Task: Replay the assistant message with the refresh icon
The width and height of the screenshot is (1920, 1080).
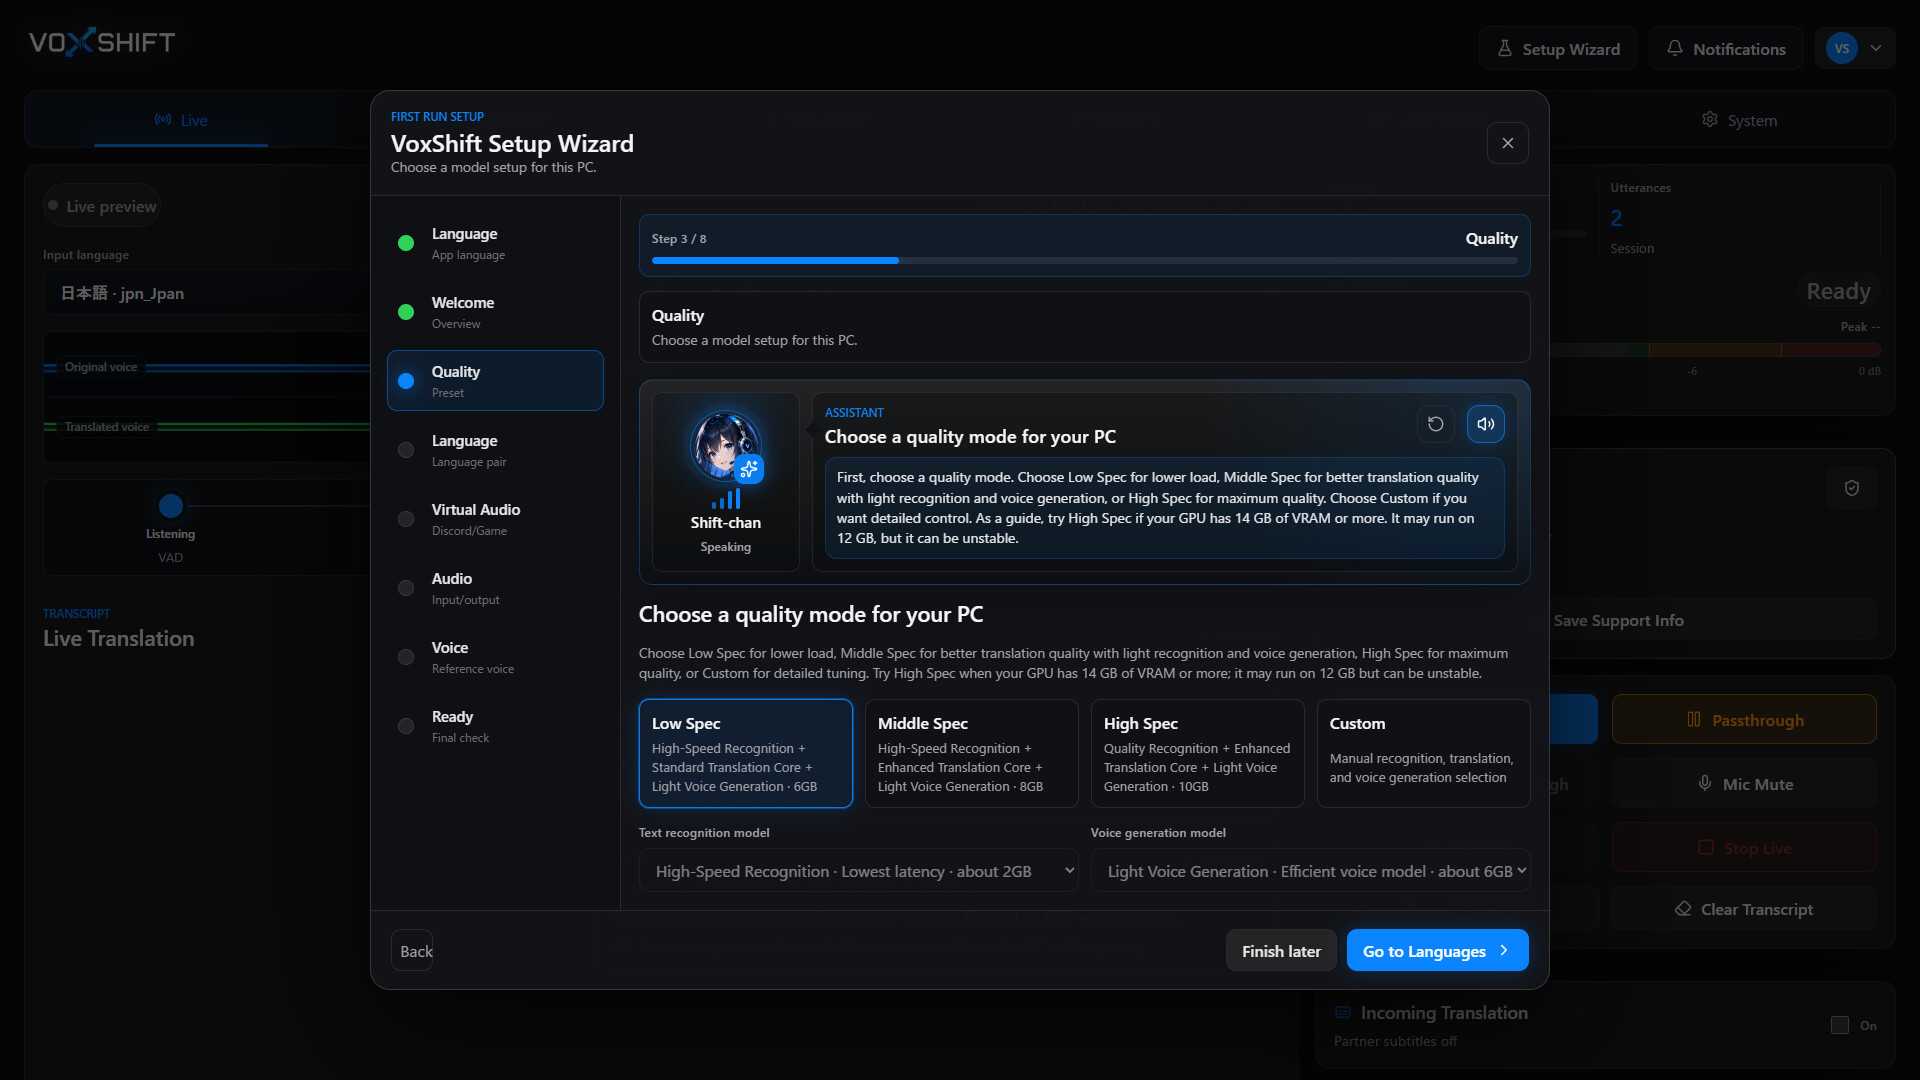Action: pos(1435,424)
